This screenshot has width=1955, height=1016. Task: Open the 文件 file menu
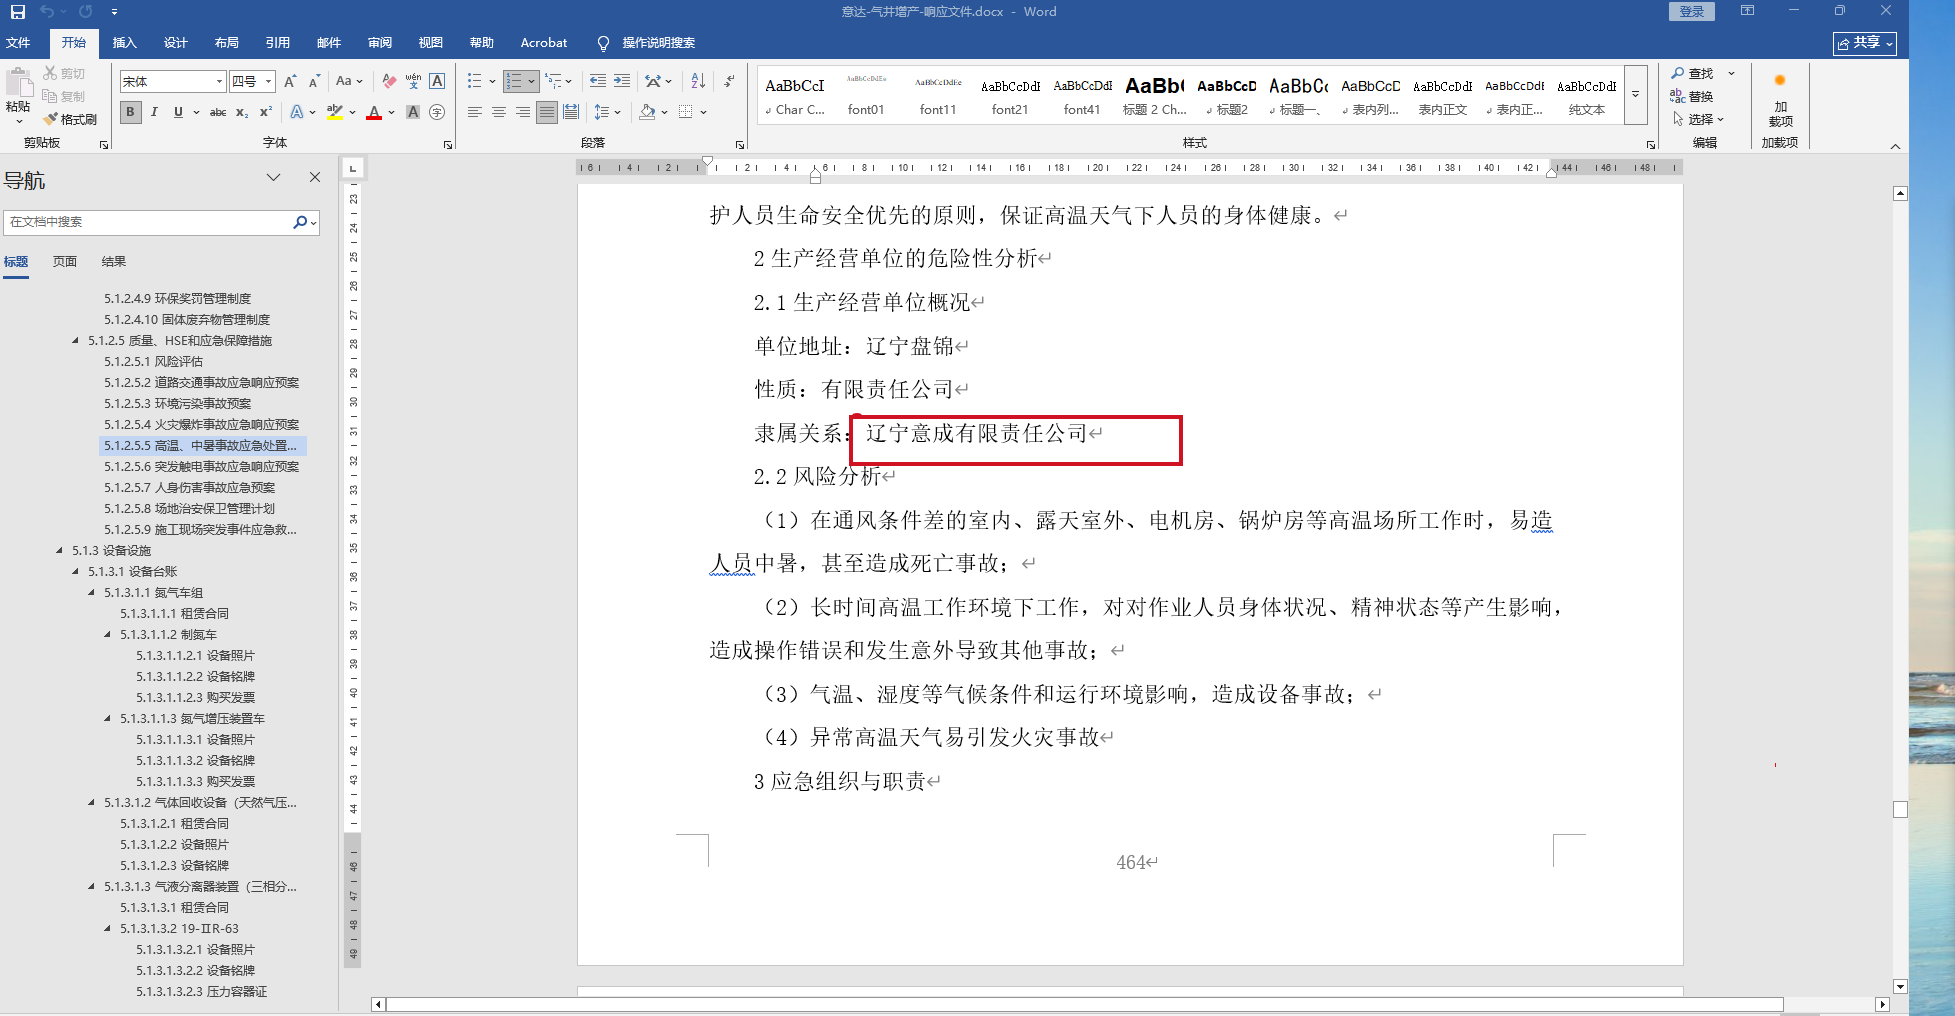tap(18, 43)
